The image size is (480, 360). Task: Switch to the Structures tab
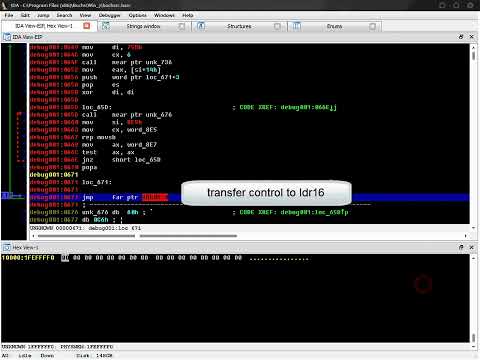pos(239,26)
